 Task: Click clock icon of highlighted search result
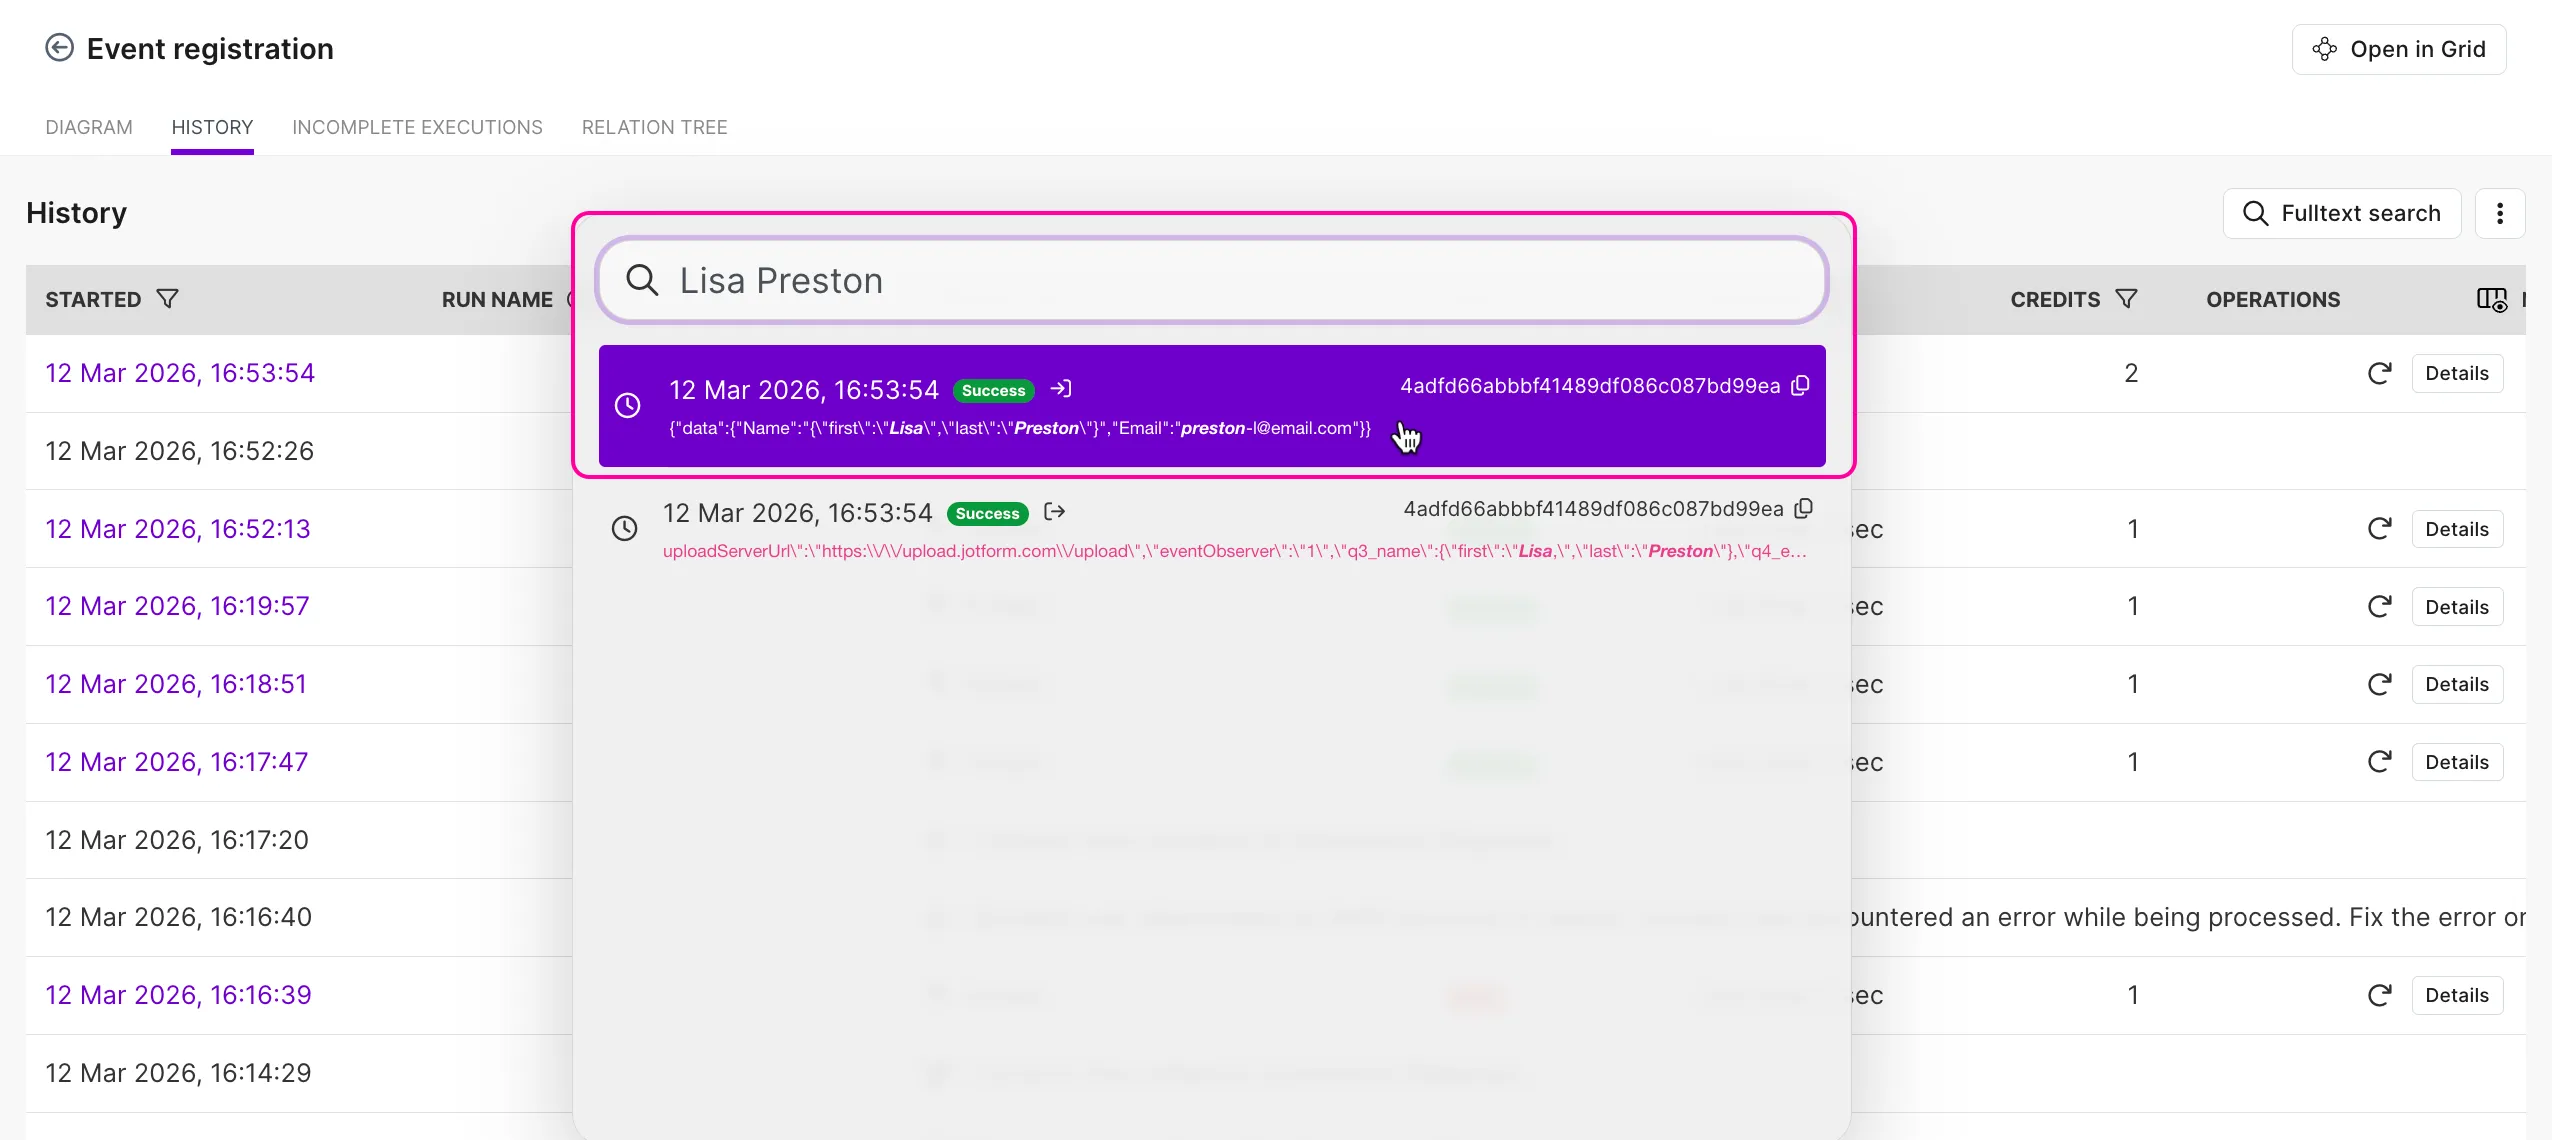point(627,405)
